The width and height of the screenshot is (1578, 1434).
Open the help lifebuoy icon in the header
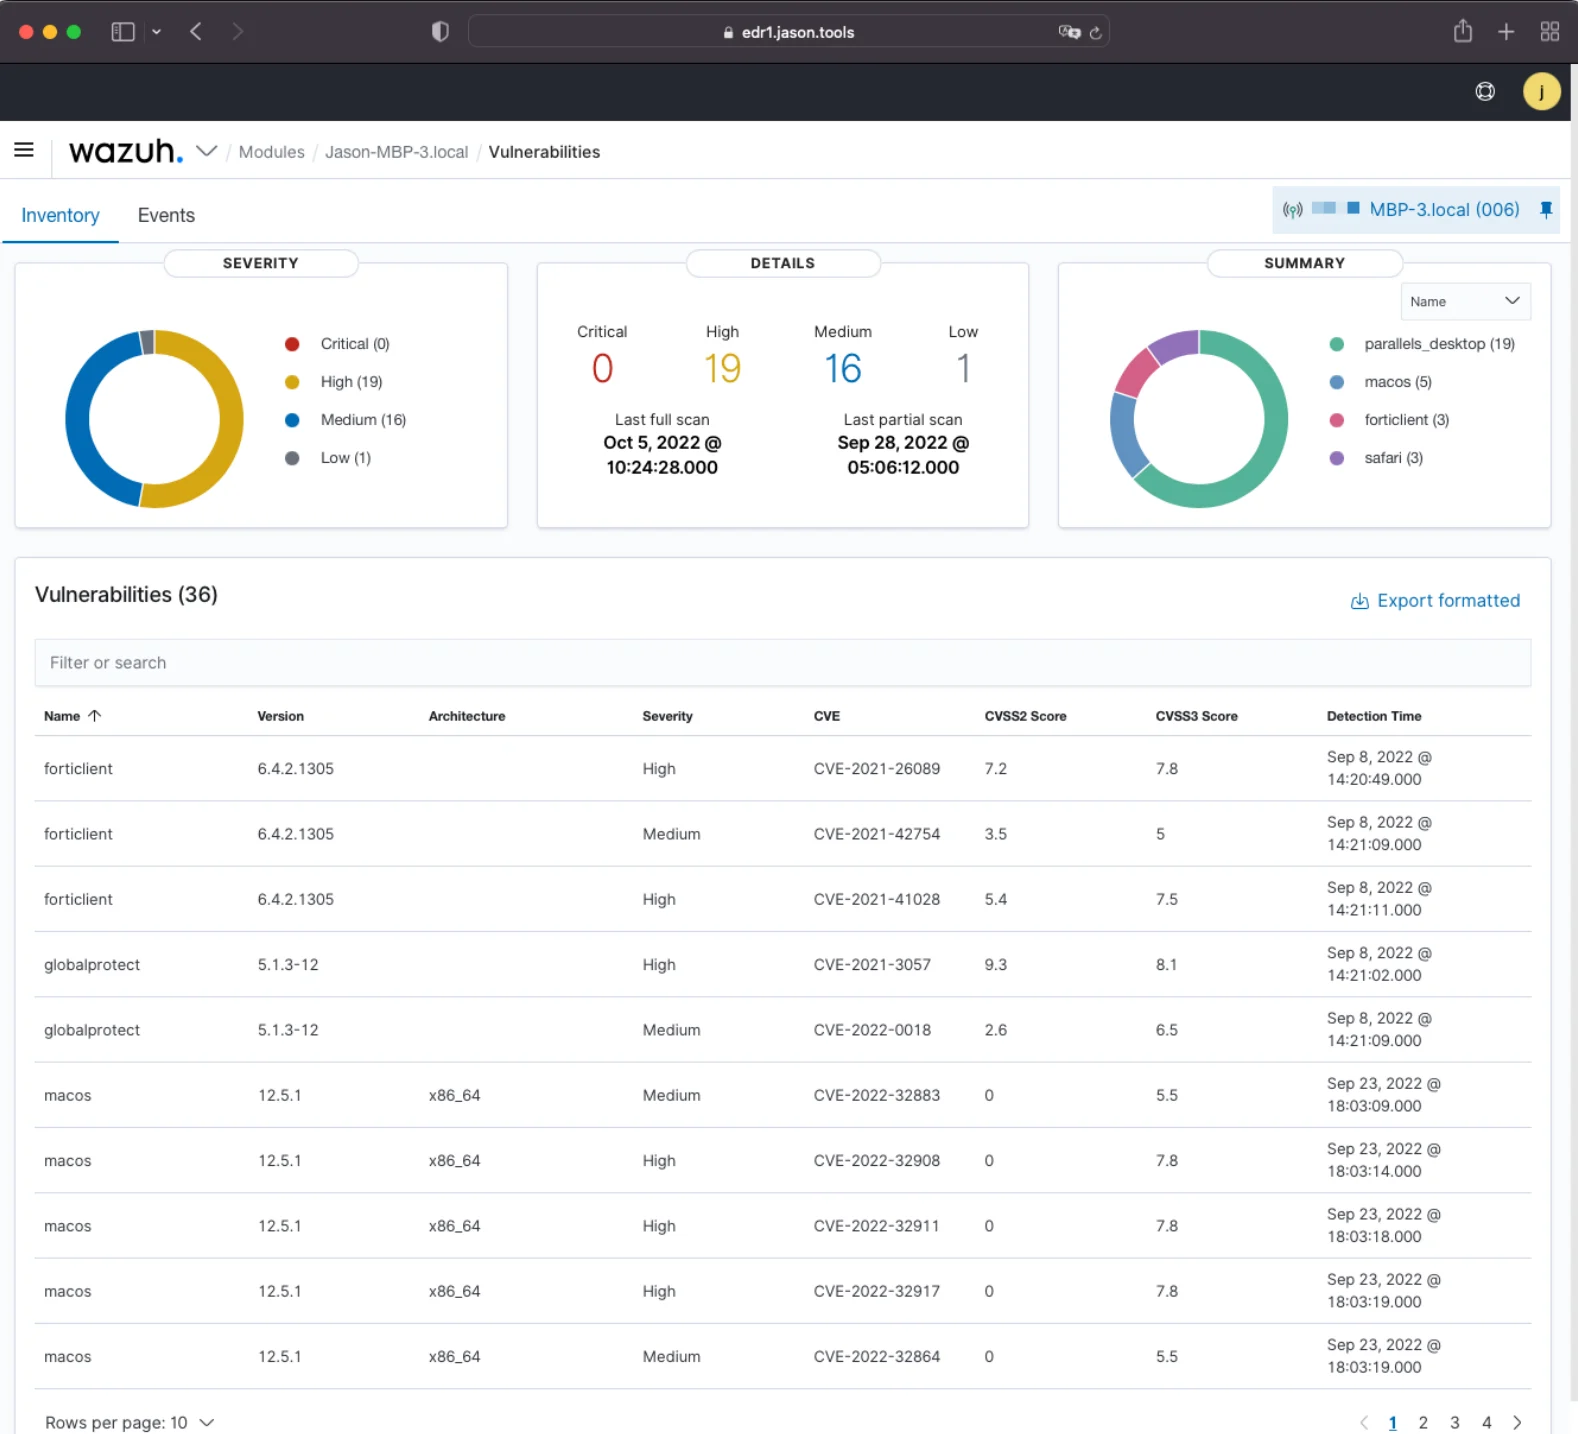(1485, 92)
